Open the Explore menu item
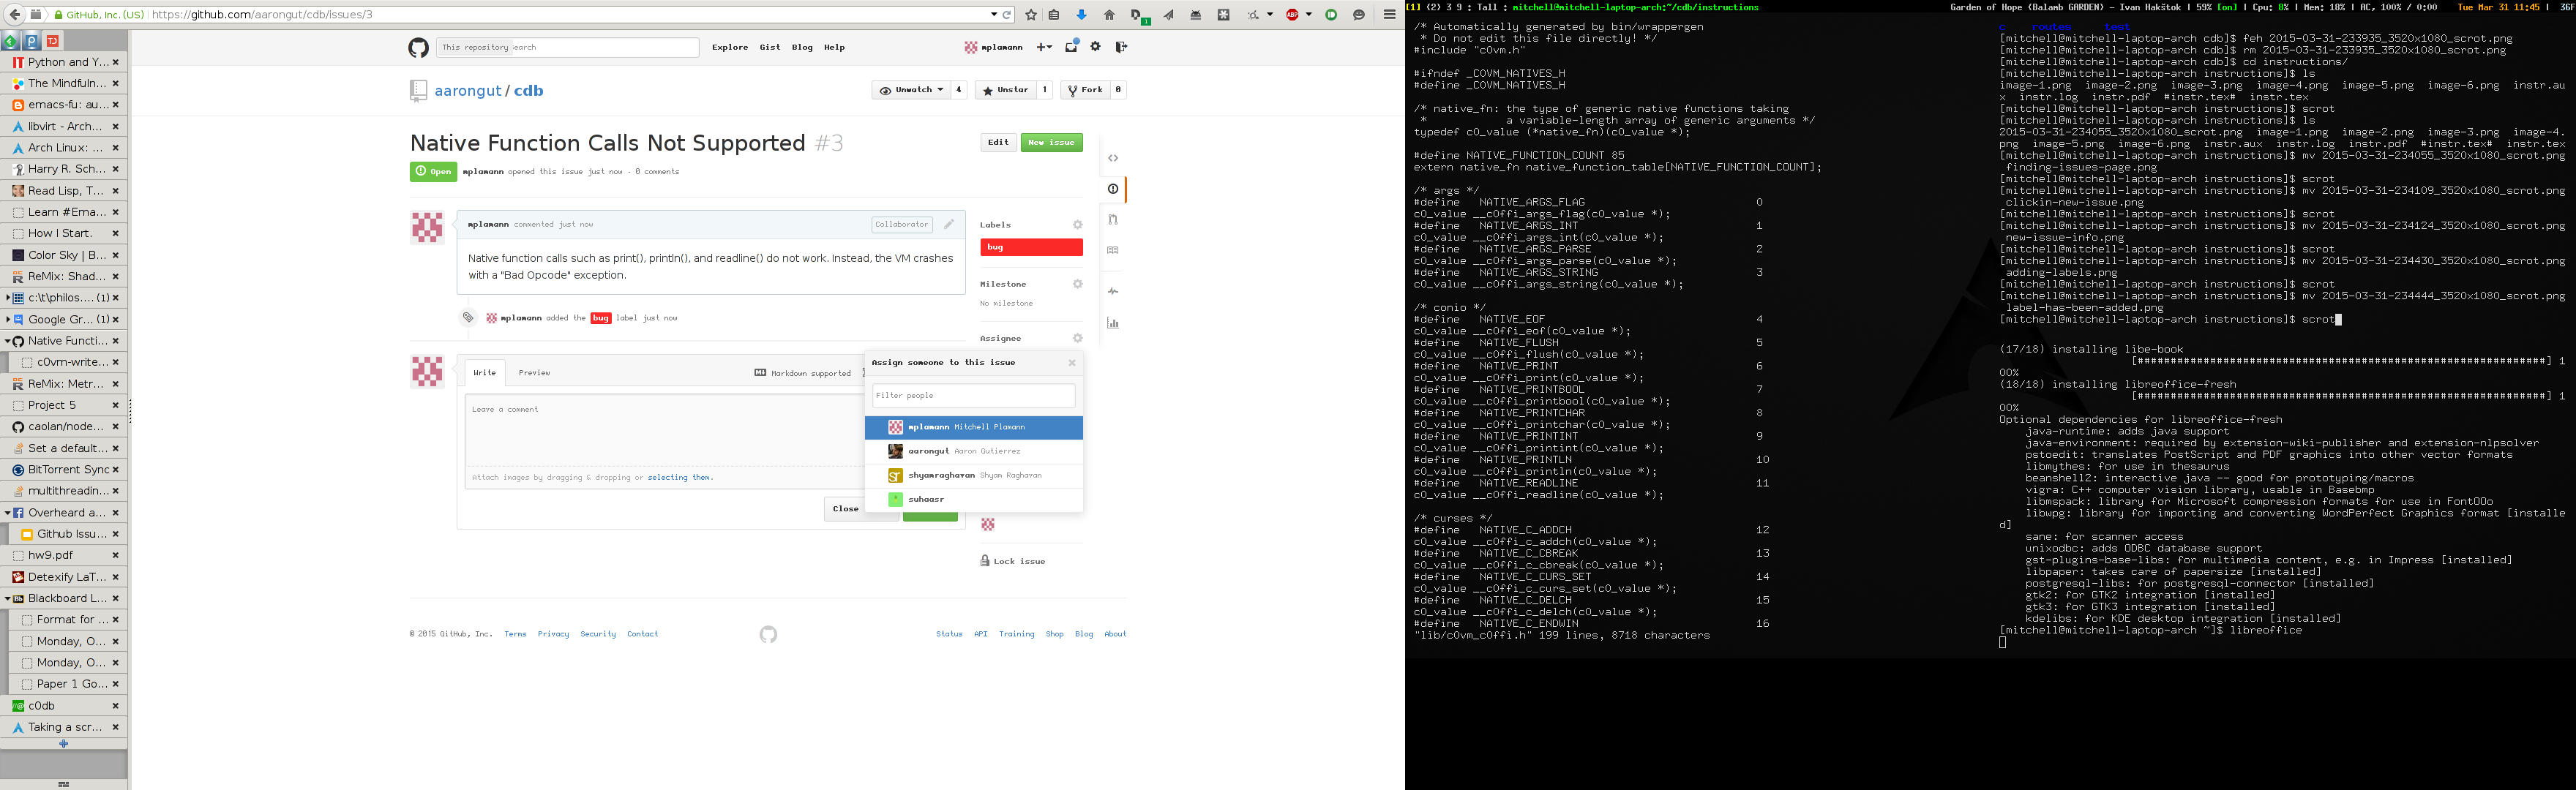Image resolution: width=2576 pixels, height=790 pixels. (729, 47)
